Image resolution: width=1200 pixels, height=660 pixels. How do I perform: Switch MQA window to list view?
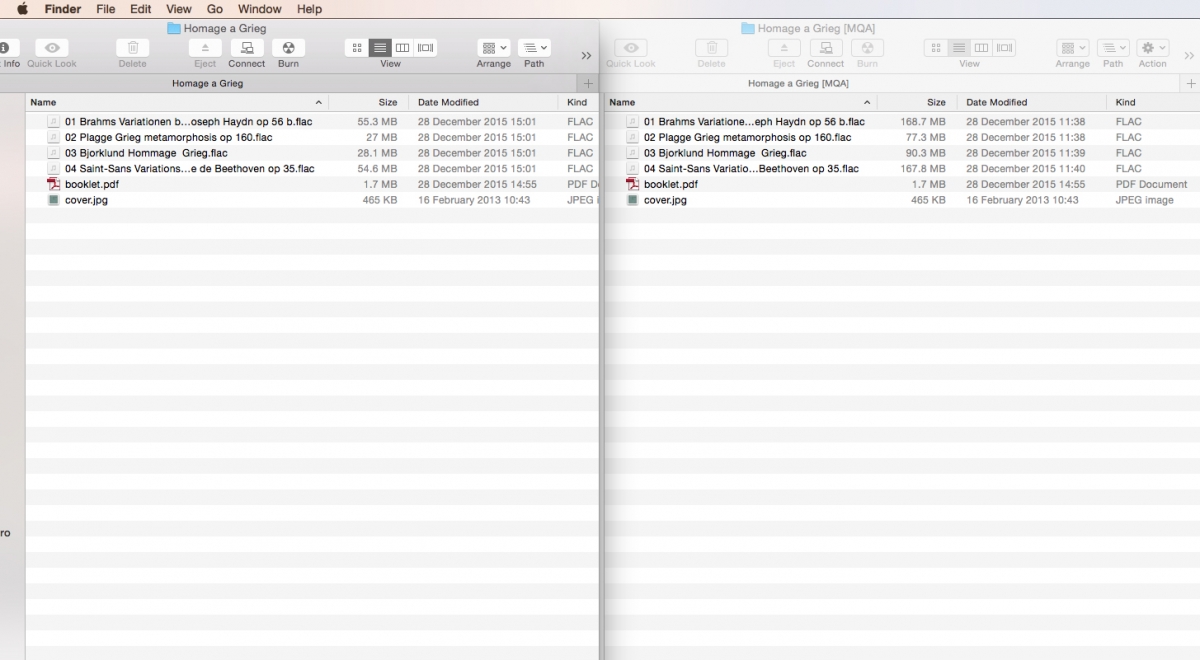coord(958,47)
